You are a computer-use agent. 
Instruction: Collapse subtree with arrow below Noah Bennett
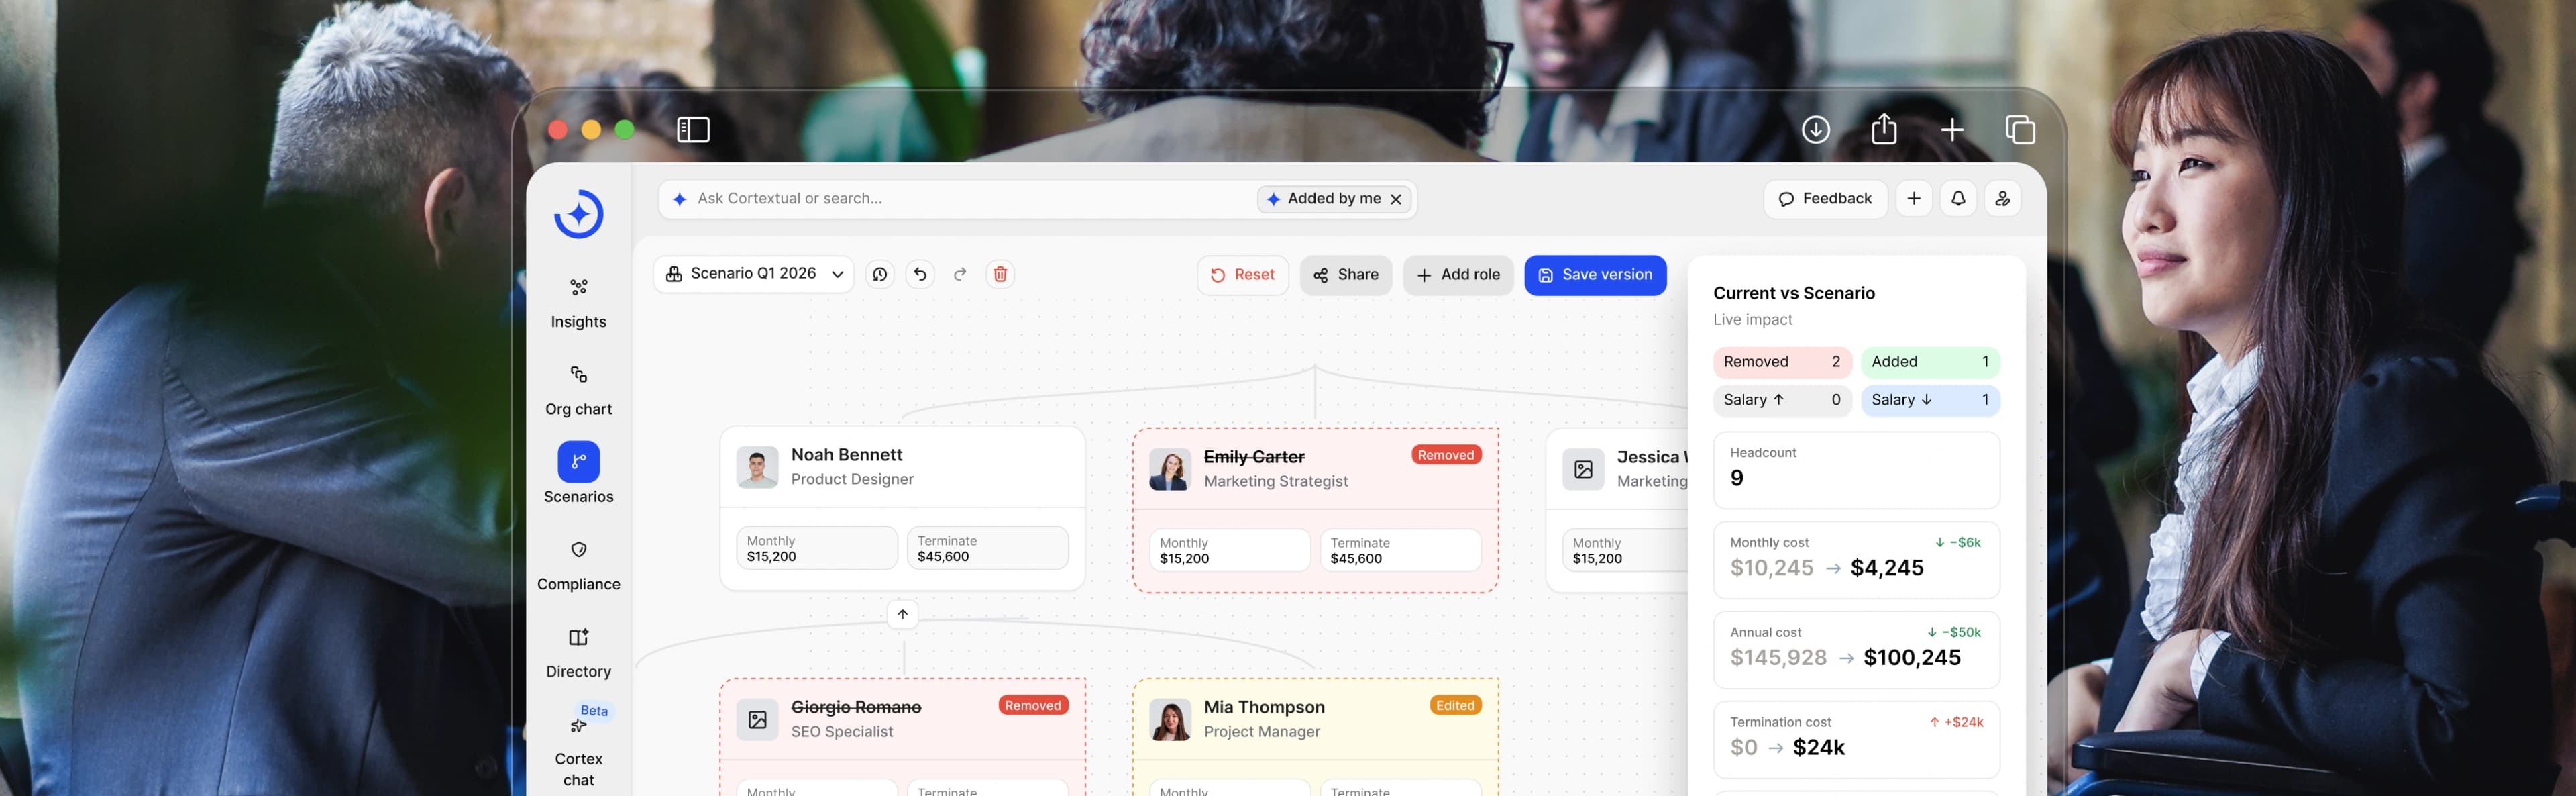click(902, 614)
